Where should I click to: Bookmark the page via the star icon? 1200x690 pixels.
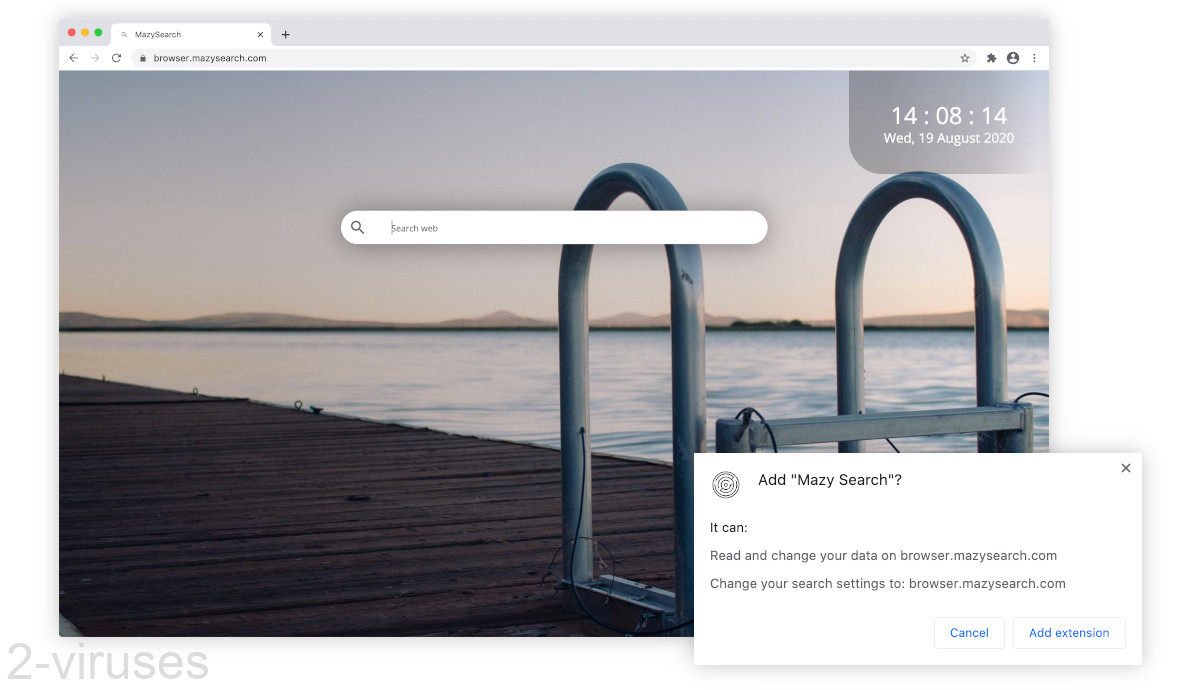(964, 58)
